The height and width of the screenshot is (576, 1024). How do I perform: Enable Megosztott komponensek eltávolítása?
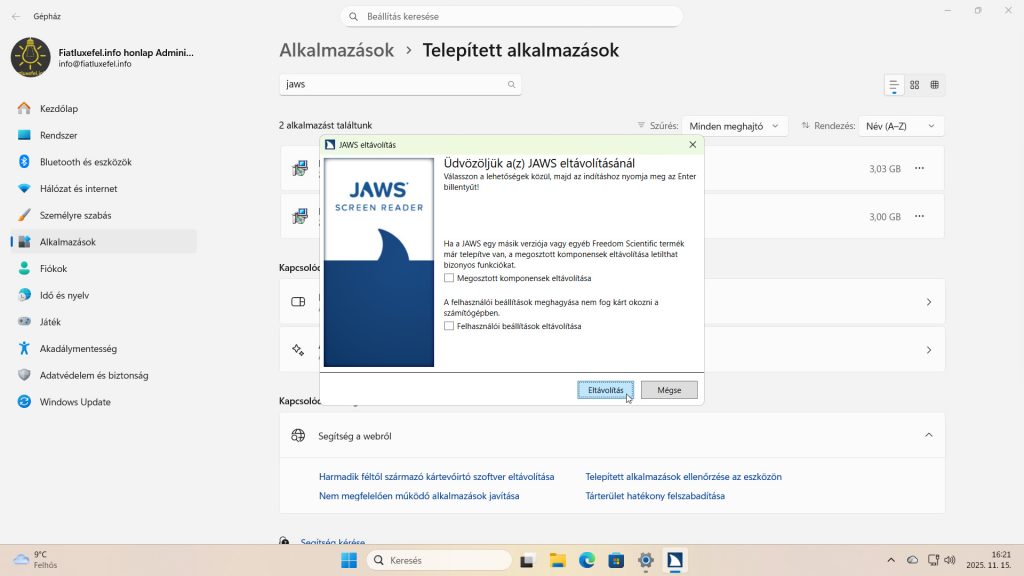coord(449,278)
